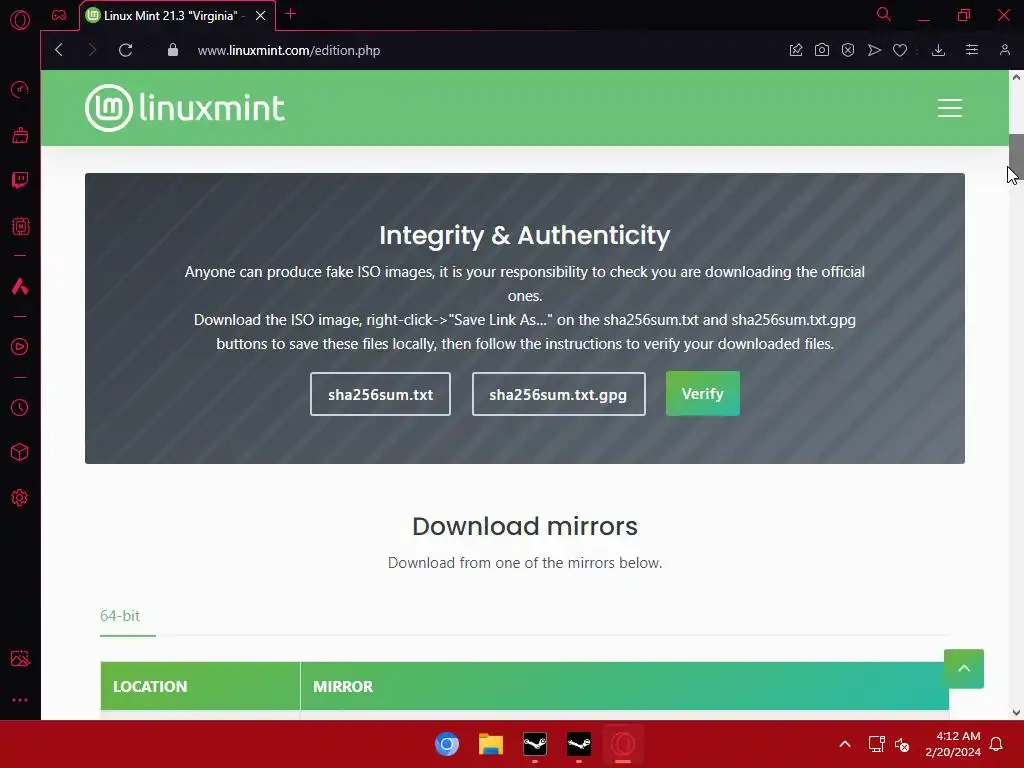
Task: Click the scroll-to-top arrow button
Action: point(964,669)
